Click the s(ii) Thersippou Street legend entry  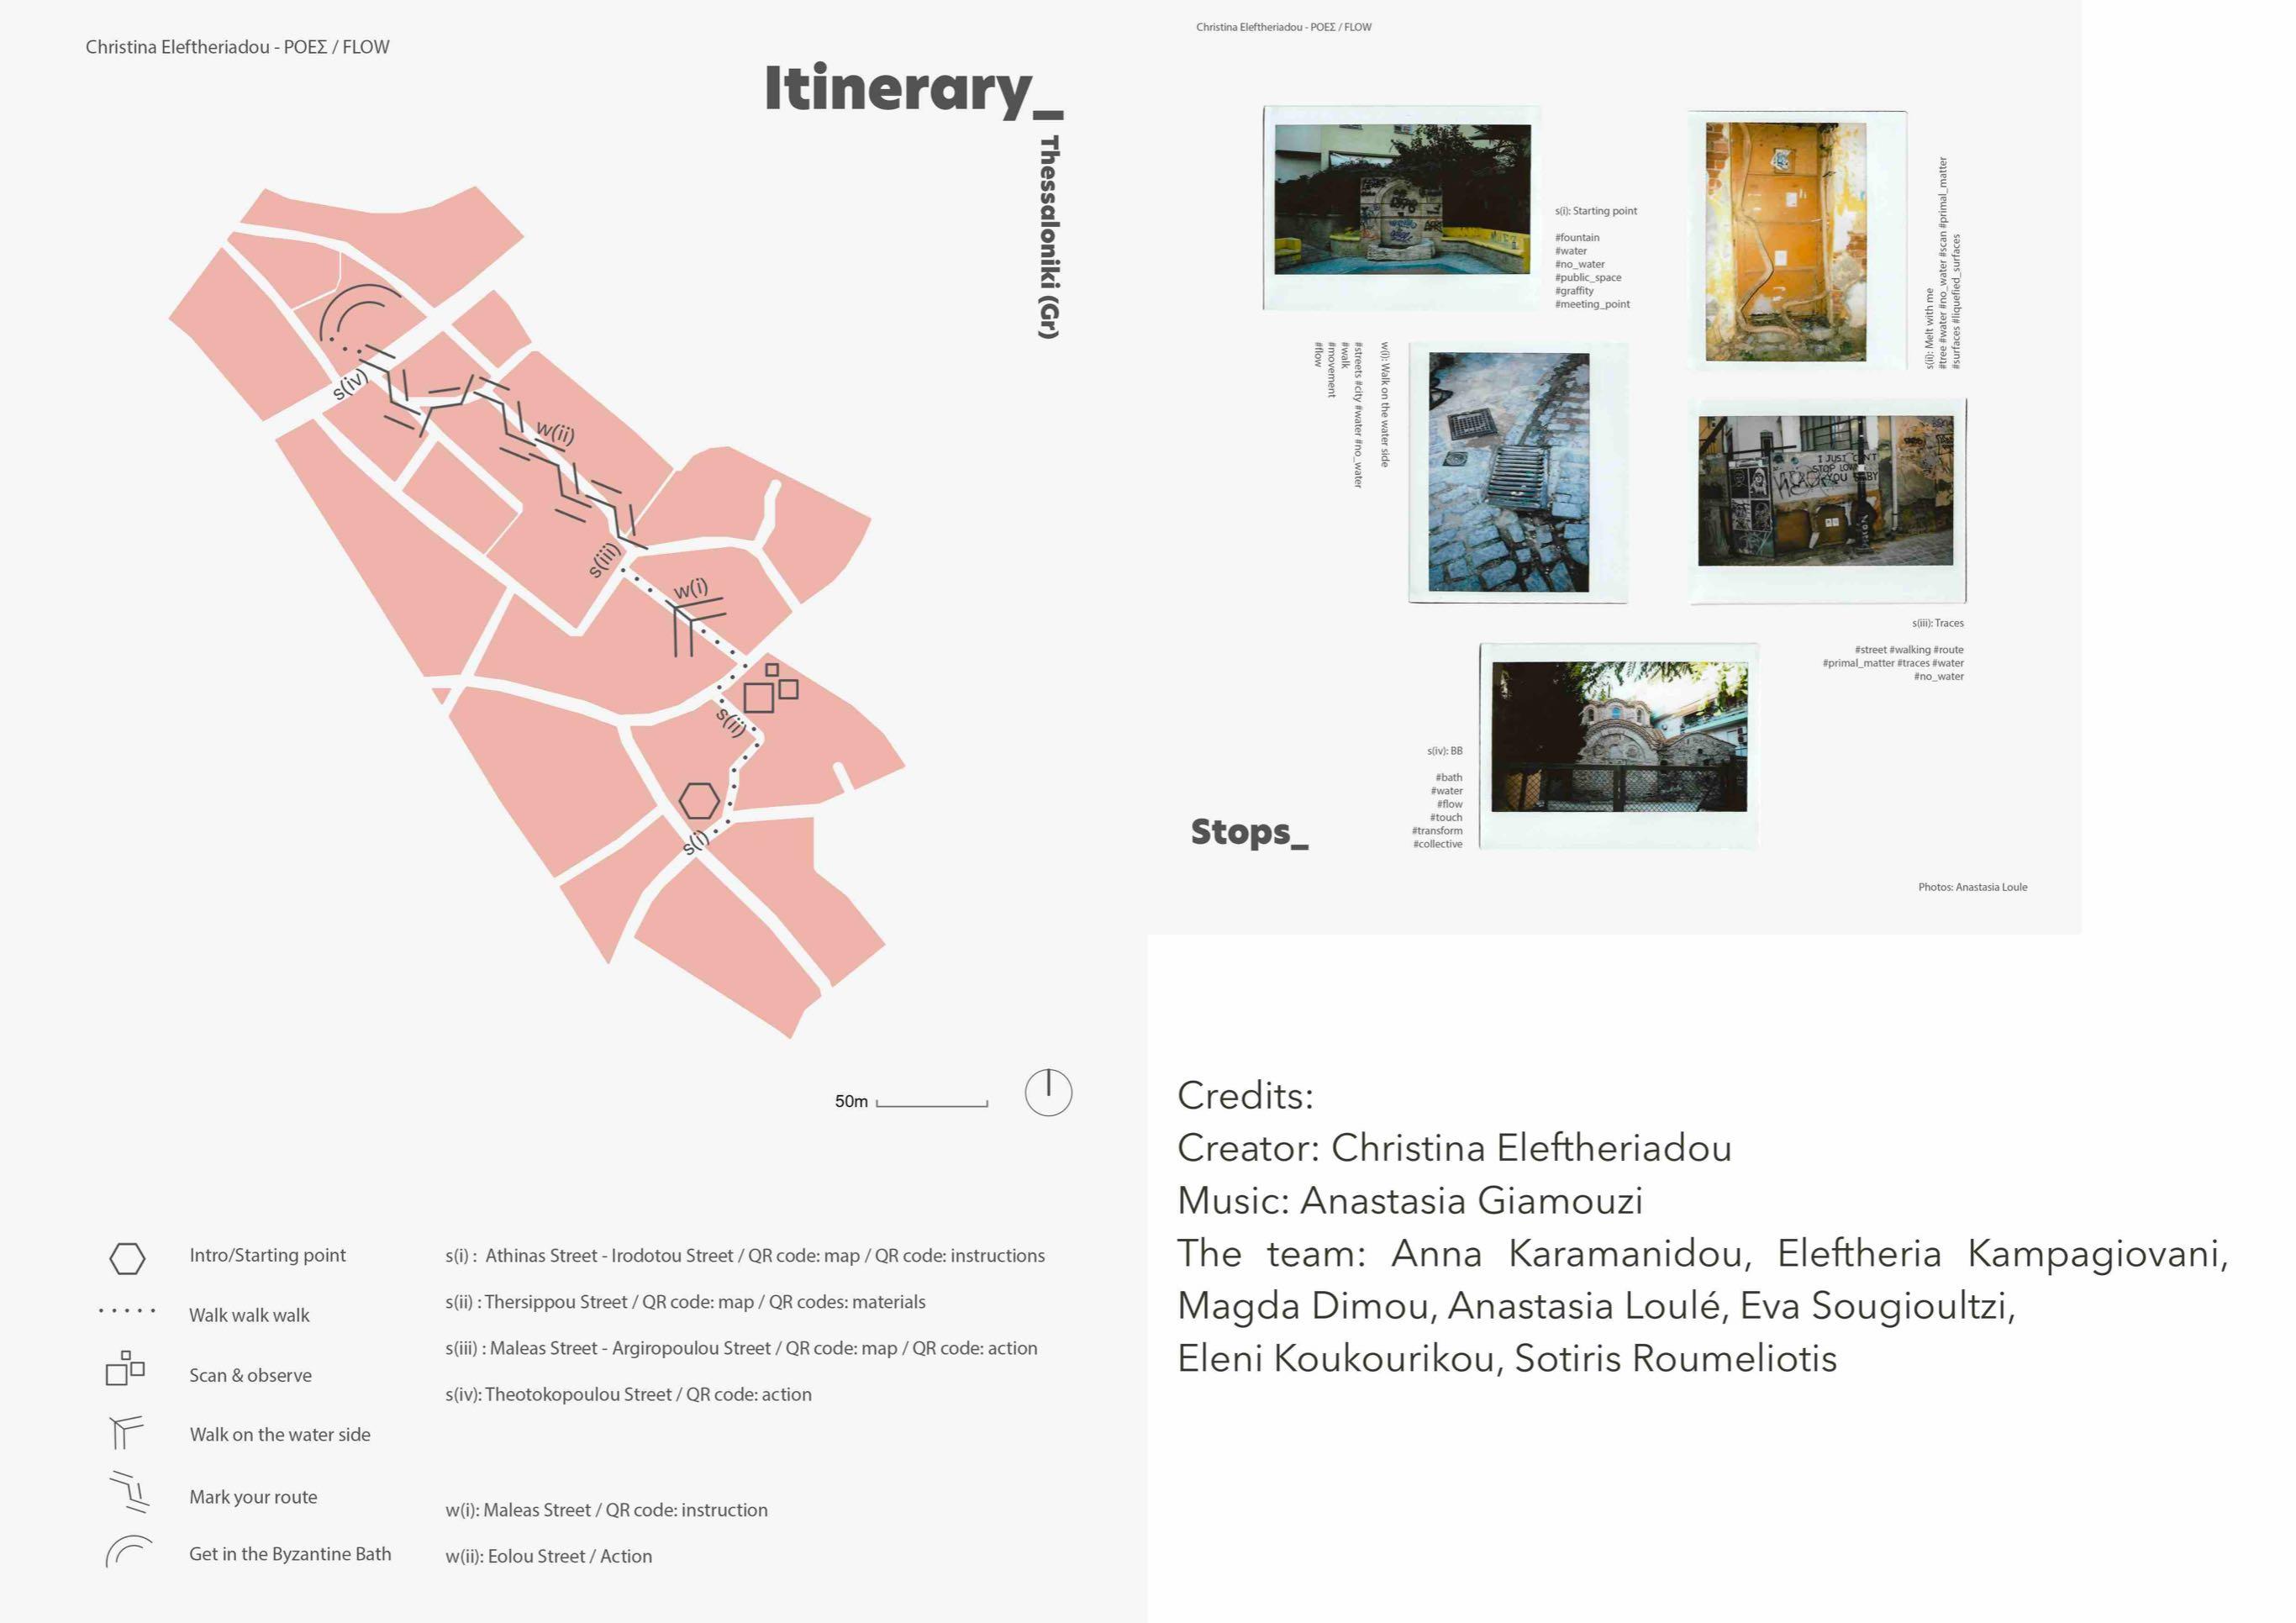click(x=685, y=1302)
